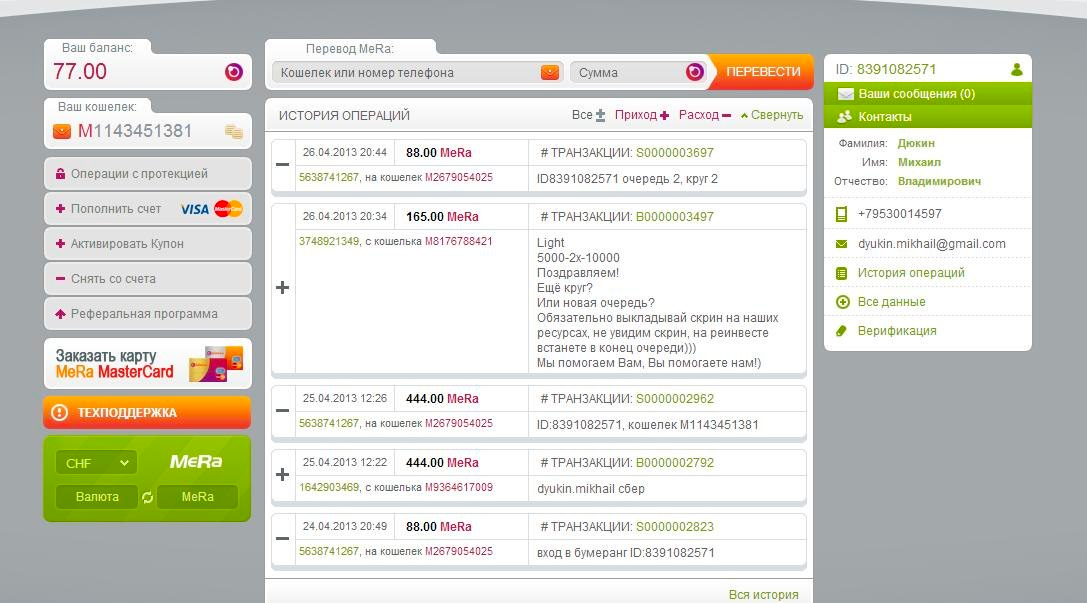This screenshot has height=603, width=1087.
Task: Click the currency icon in Сумма field
Action: click(695, 72)
